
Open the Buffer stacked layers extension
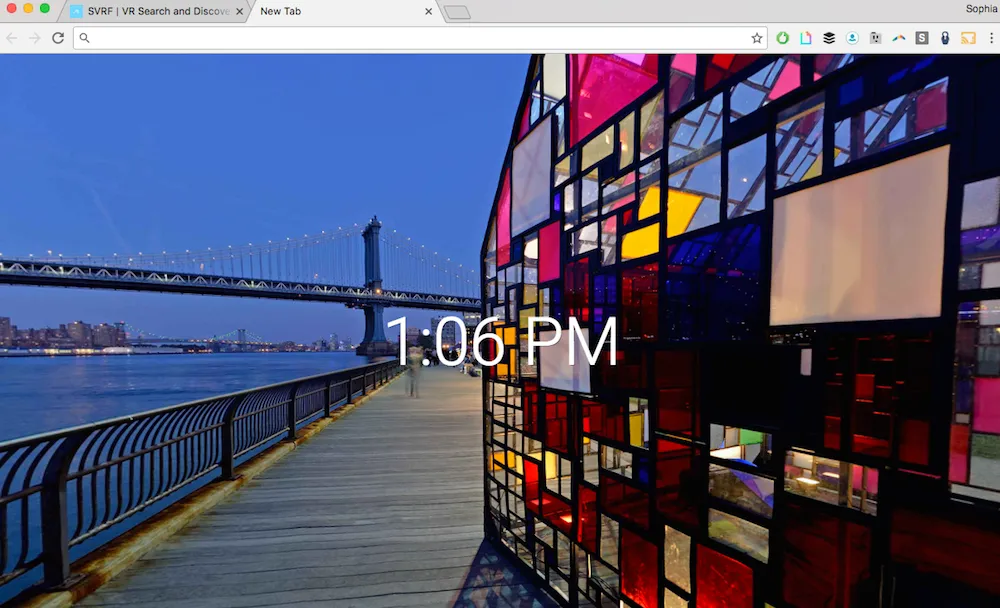[x=829, y=38]
